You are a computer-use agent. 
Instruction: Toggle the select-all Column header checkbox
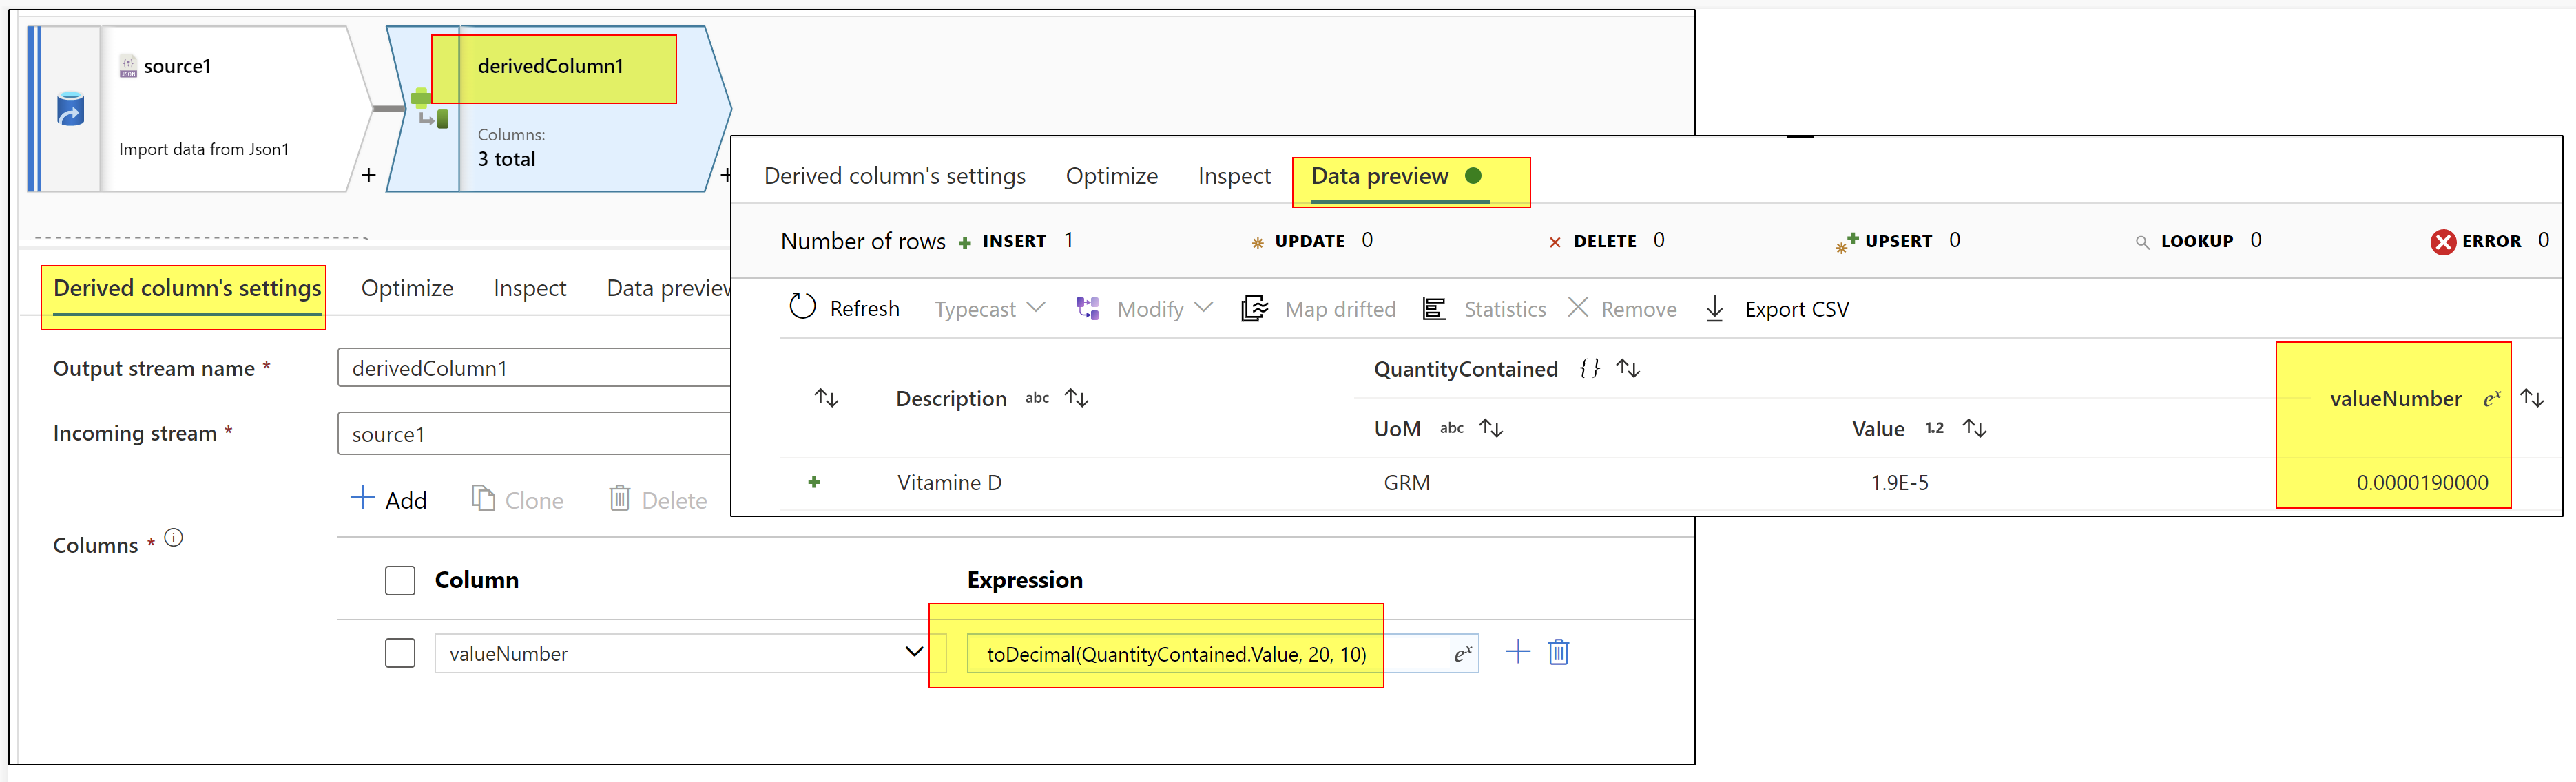coord(399,580)
